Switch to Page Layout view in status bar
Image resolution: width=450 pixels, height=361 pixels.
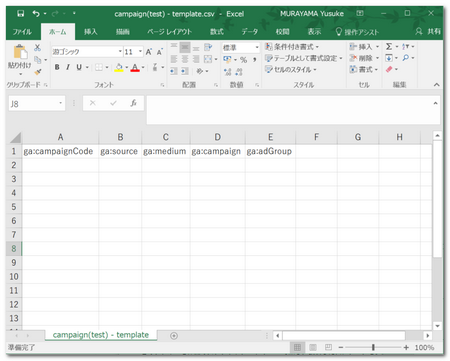(313, 347)
